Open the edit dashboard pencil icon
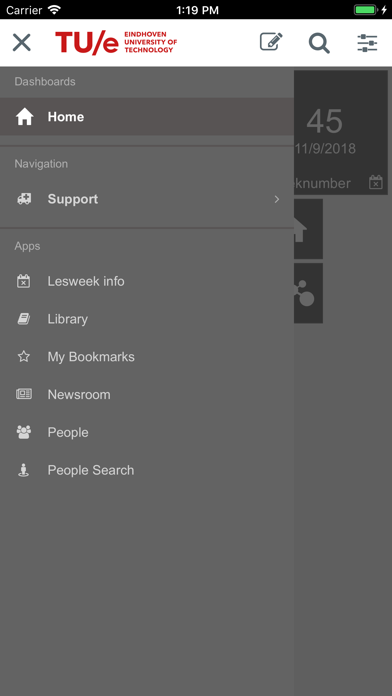392x696 pixels. (271, 43)
